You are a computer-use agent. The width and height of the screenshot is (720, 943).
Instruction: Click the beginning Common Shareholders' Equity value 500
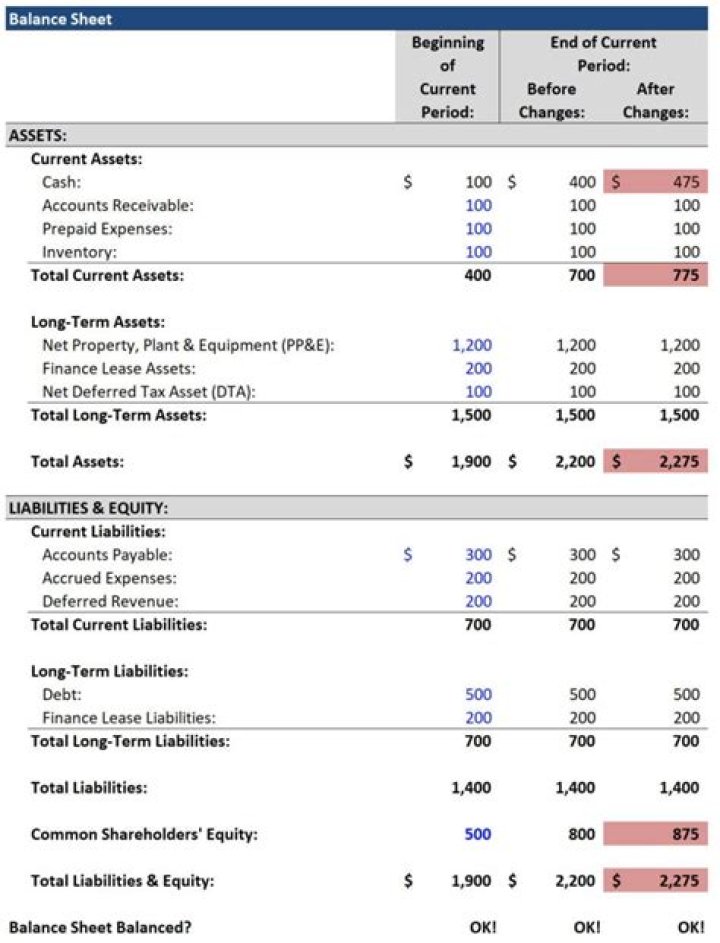478,834
